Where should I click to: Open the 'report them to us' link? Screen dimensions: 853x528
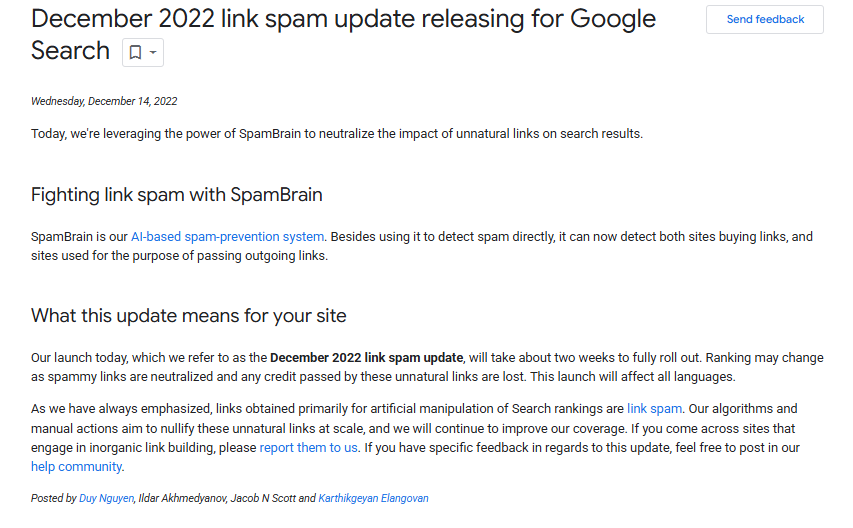[x=308, y=448]
